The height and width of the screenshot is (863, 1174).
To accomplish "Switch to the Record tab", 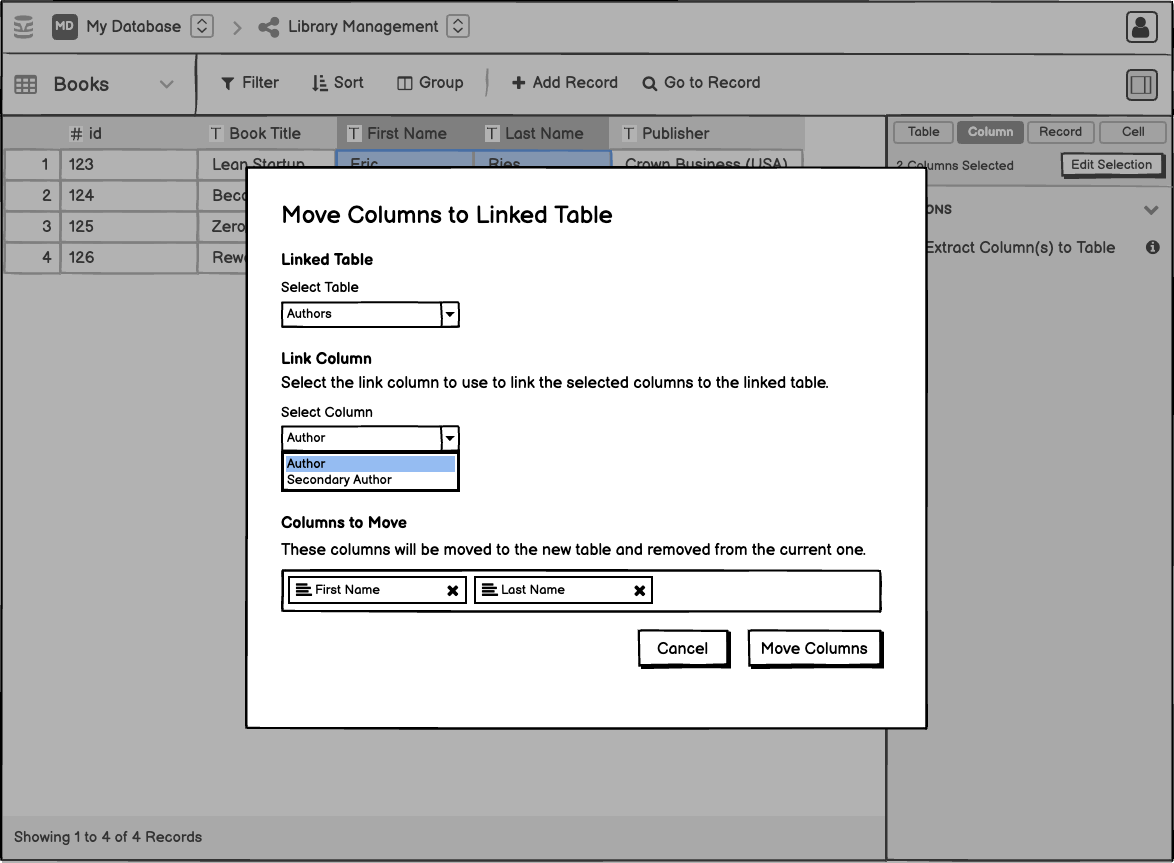I will 1060,132.
